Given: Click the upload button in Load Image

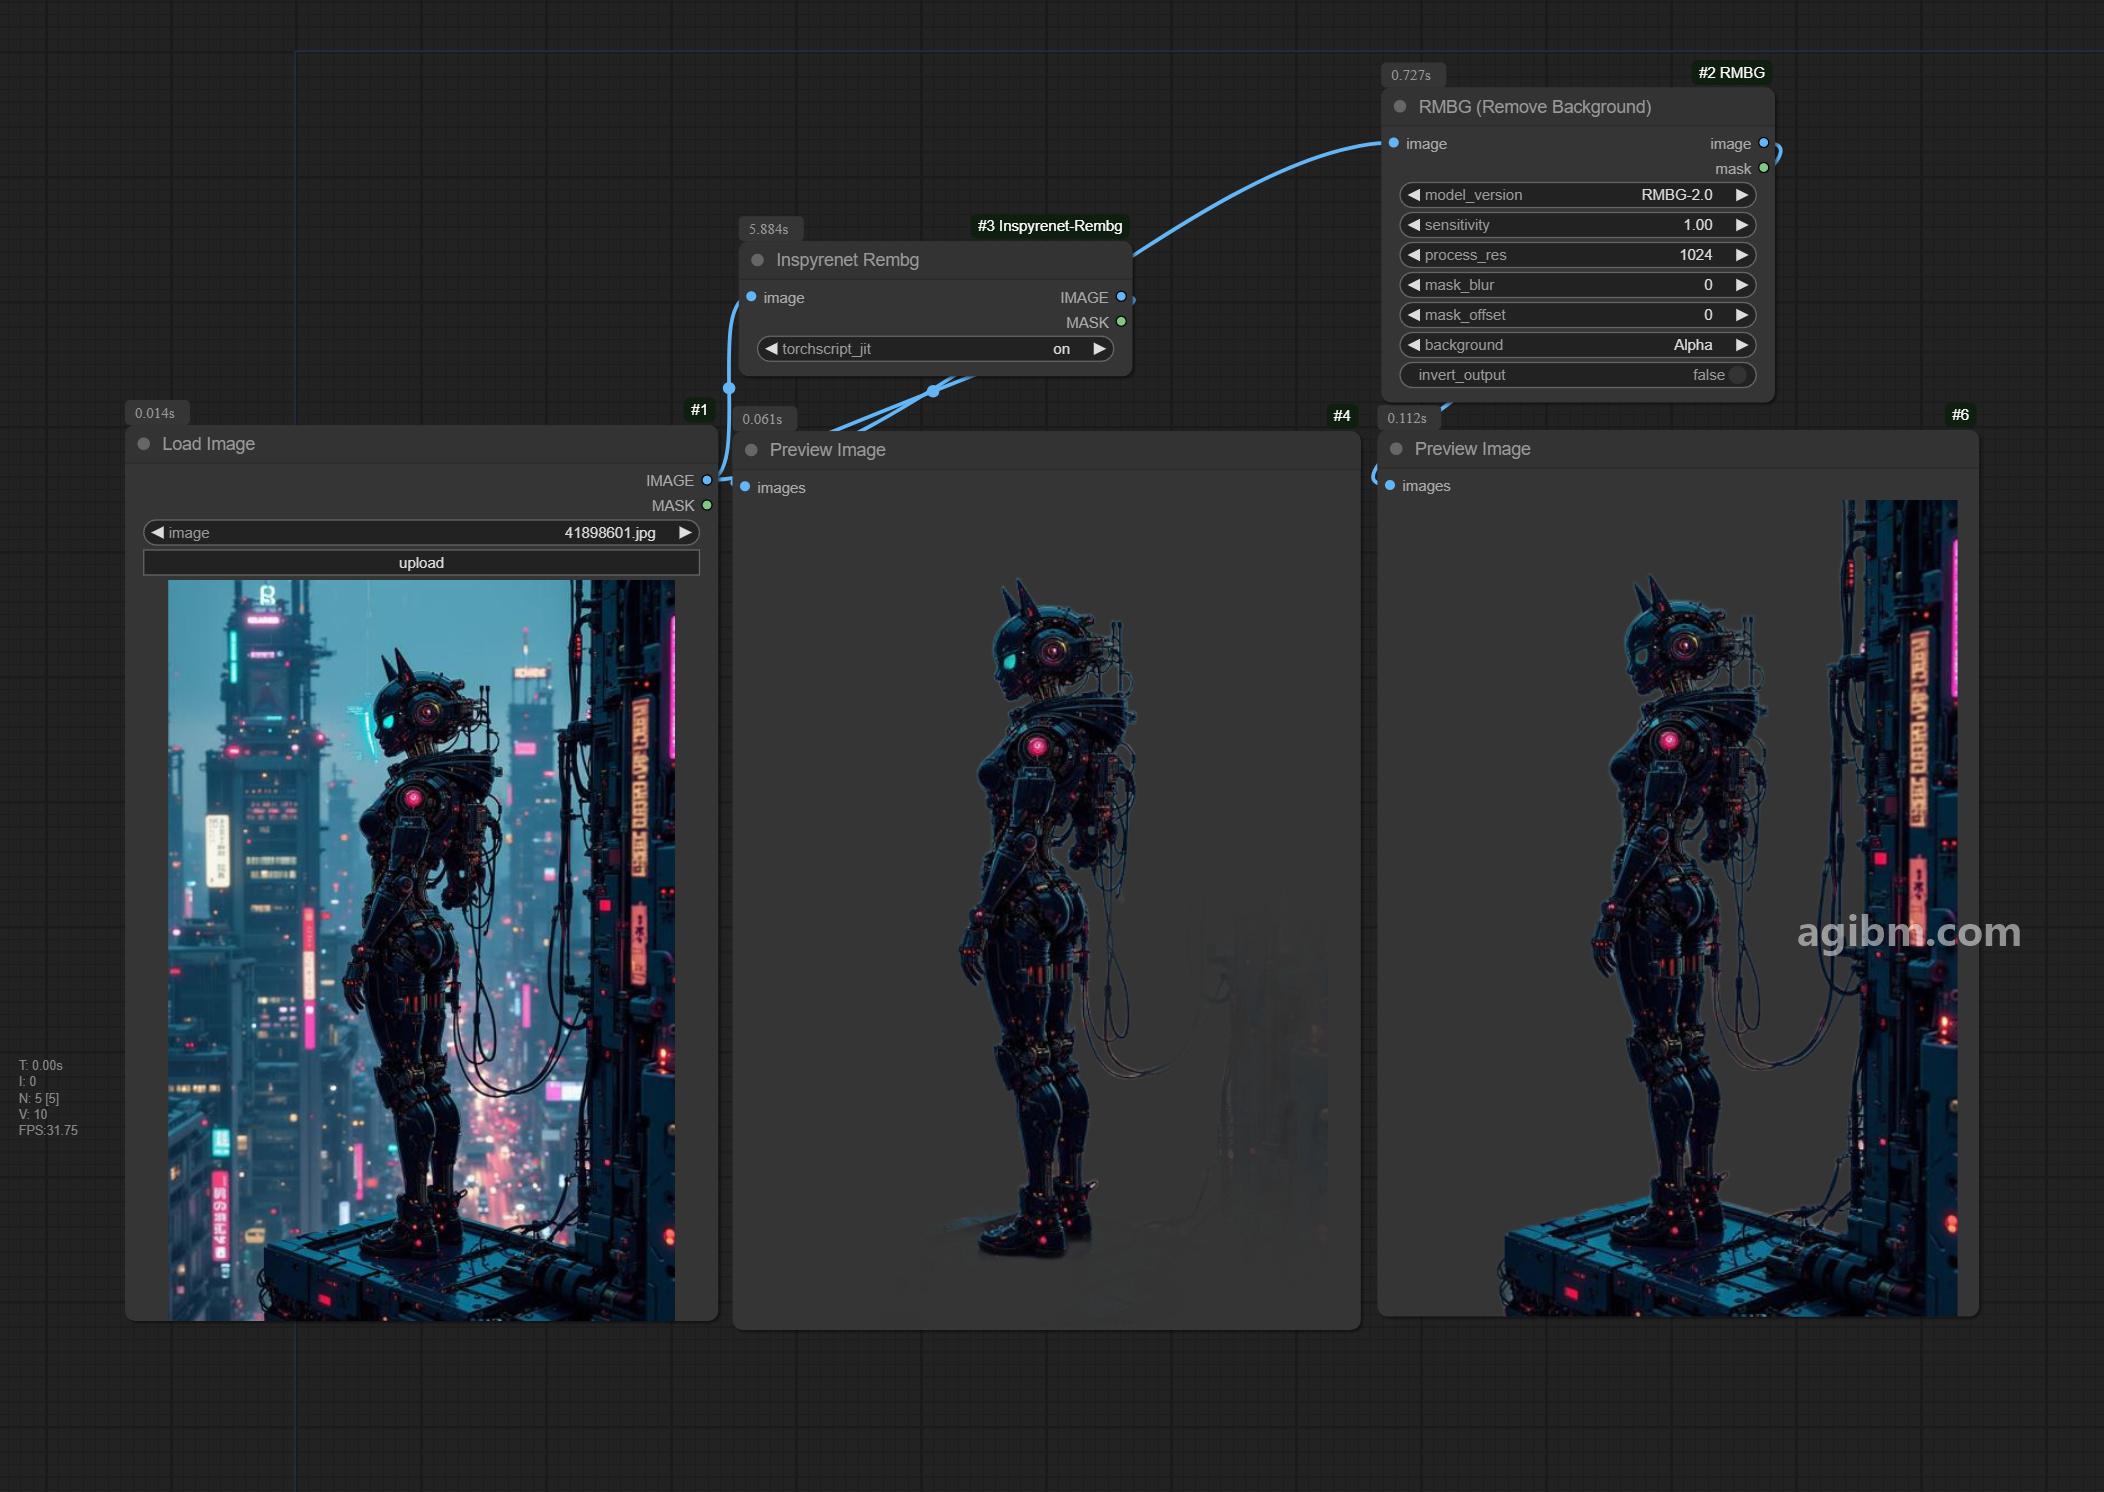Looking at the screenshot, I should (421, 563).
